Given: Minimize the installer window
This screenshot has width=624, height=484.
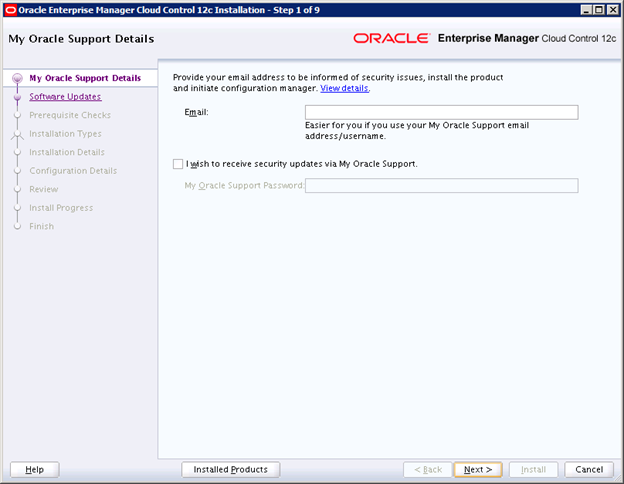Looking at the screenshot, I should pyautogui.click(x=586, y=10).
